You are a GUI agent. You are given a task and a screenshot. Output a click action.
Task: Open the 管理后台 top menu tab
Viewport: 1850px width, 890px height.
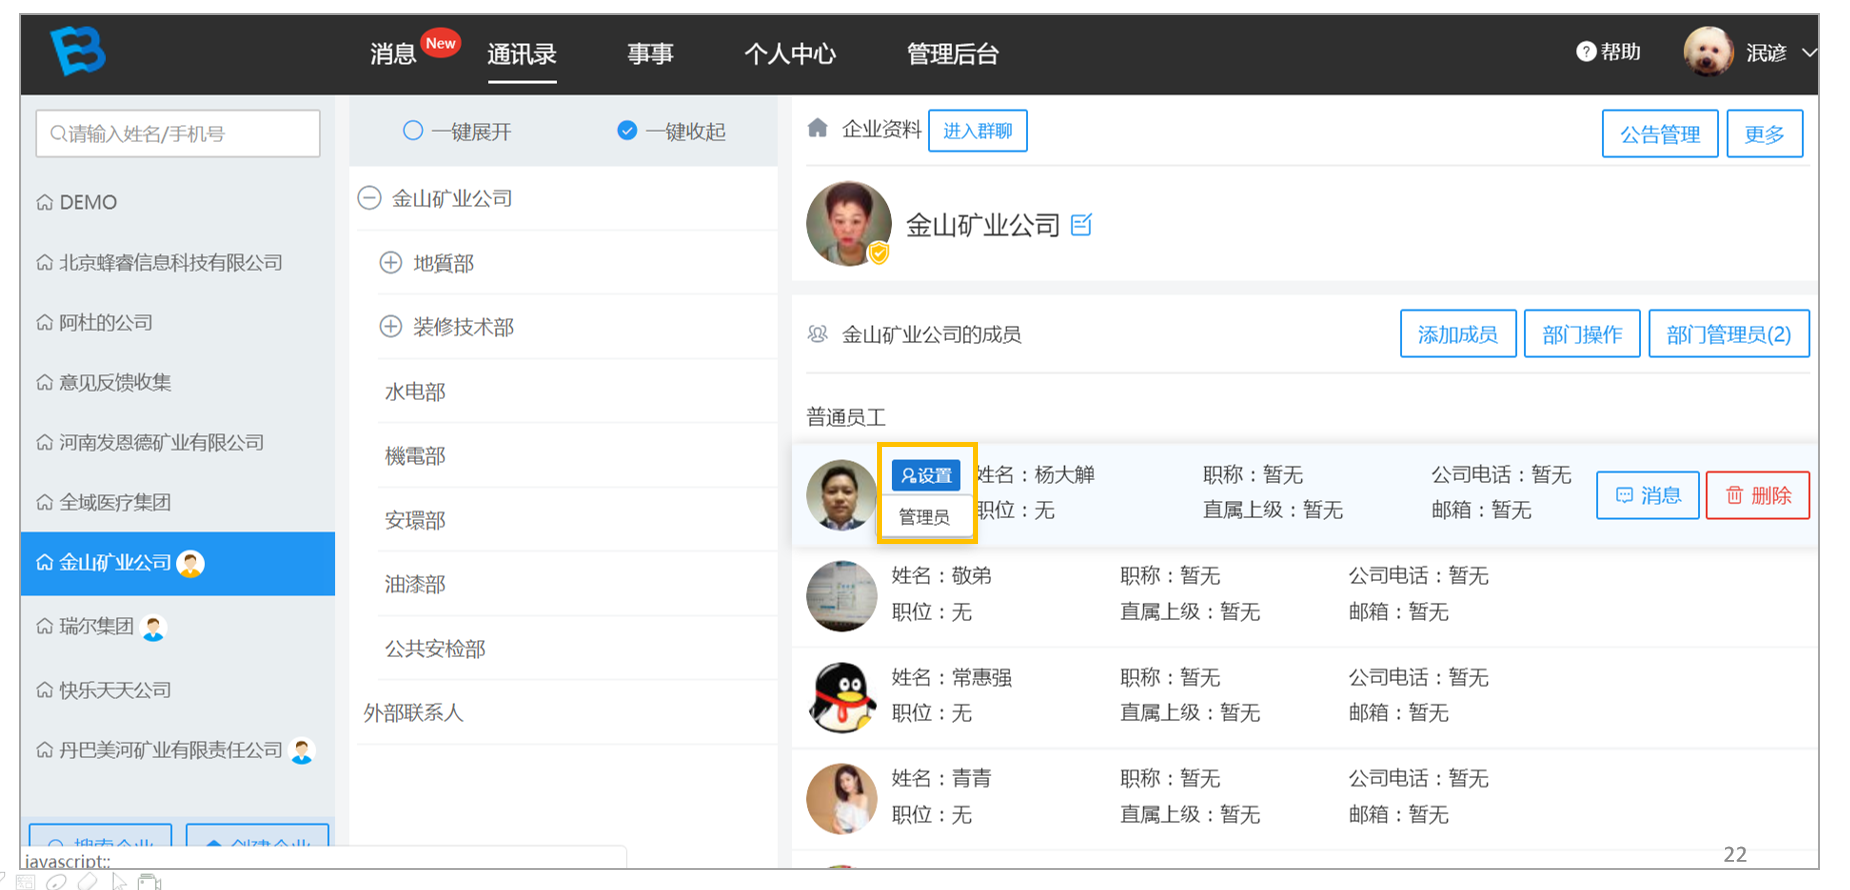[x=952, y=54]
